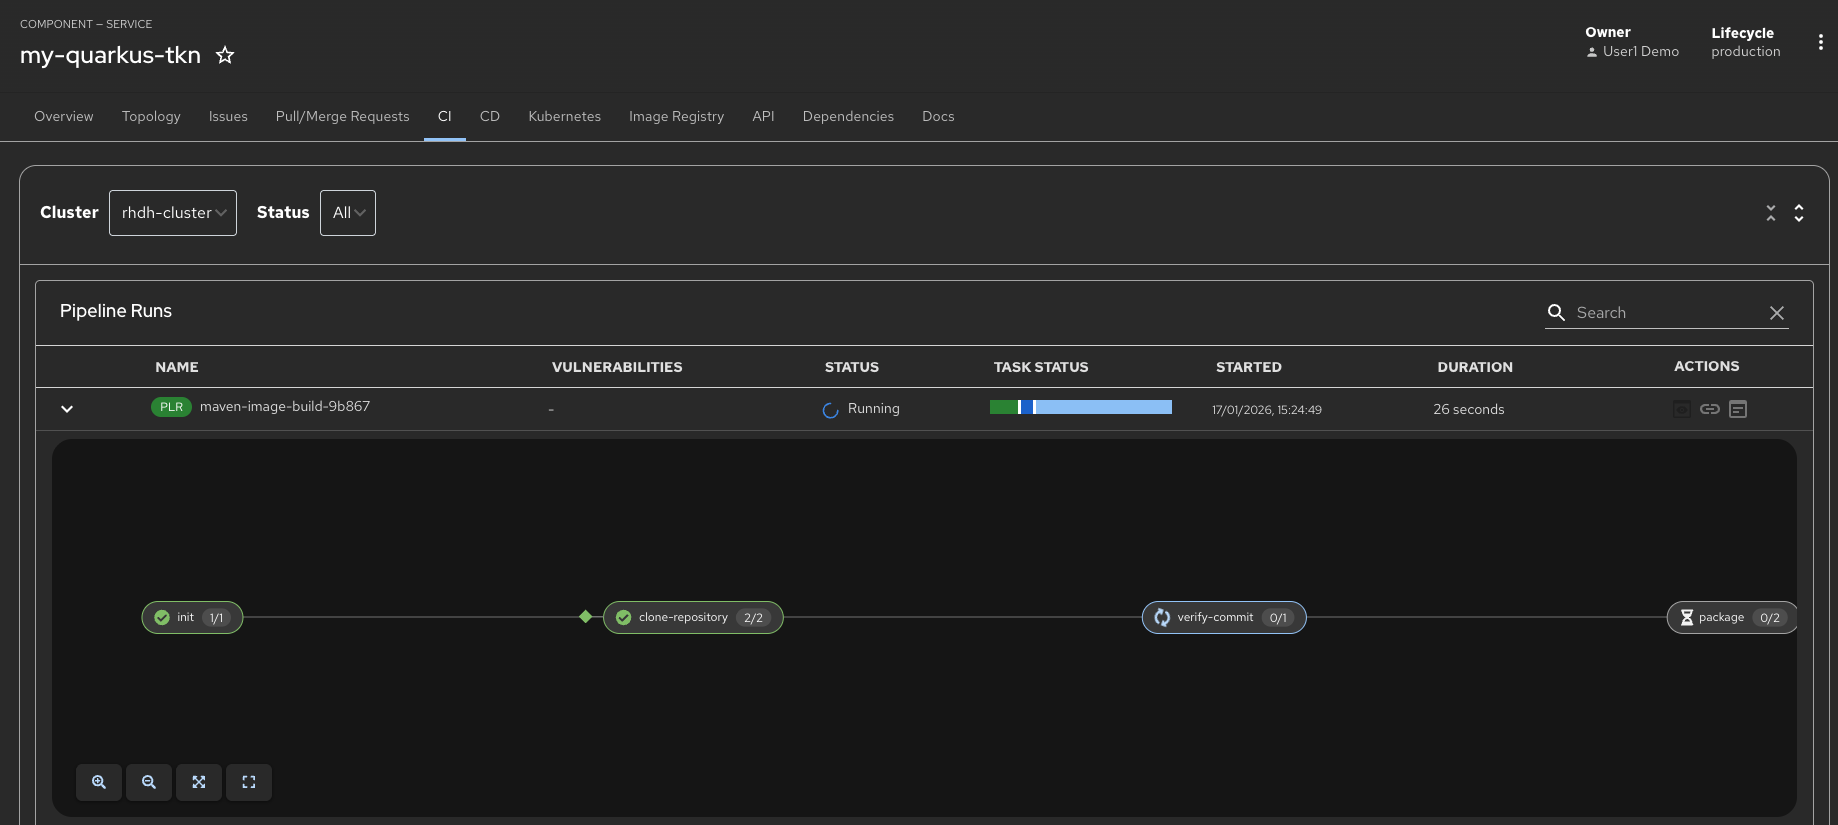Click the pipeline runs Search field
The height and width of the screenshot is (825, 1838).
(x=1665, y=313)
